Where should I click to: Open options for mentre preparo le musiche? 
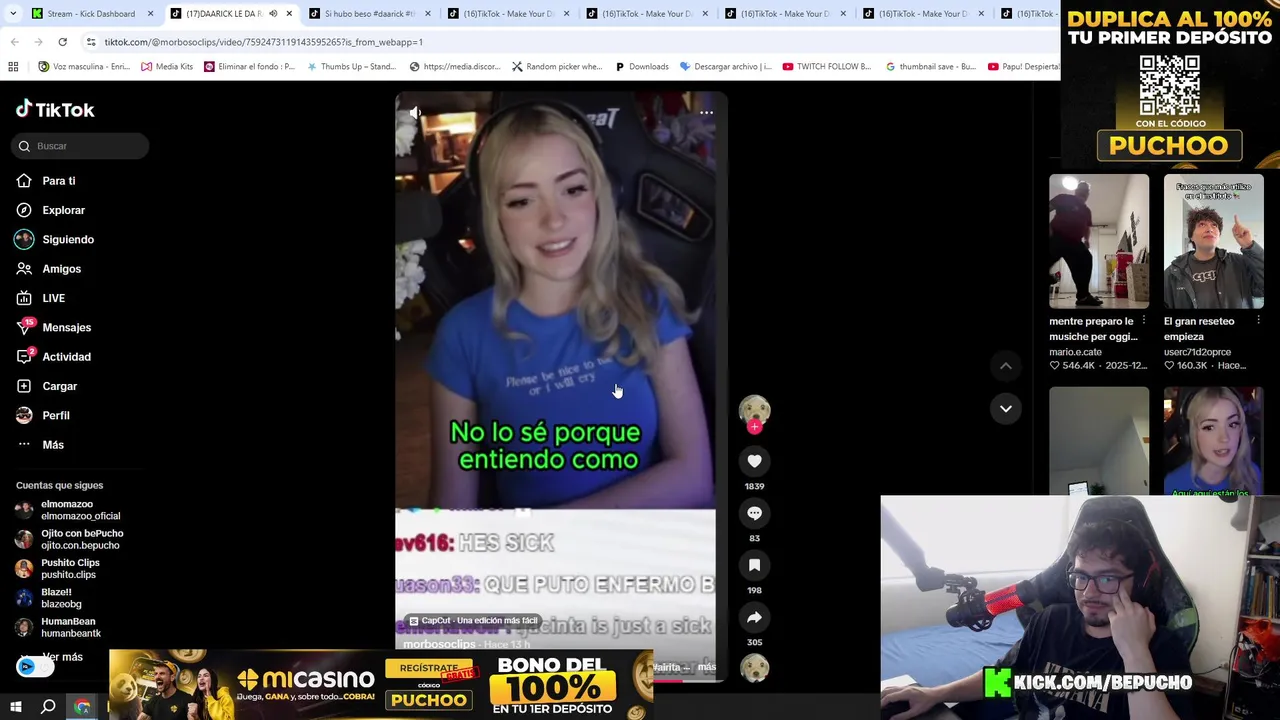tap(1144, 321)
